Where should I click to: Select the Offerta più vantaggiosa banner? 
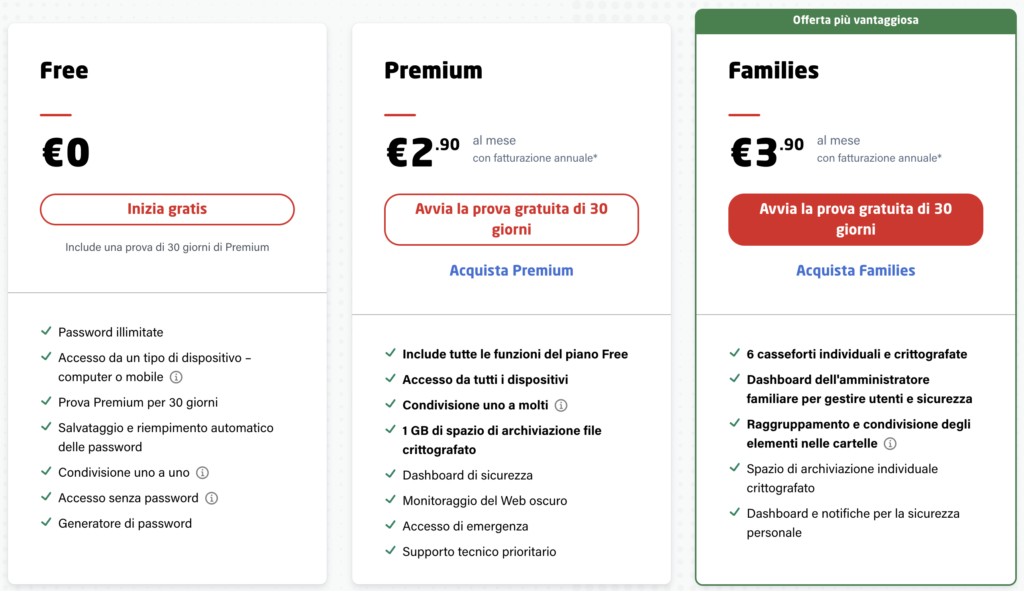tap(856, 21)
